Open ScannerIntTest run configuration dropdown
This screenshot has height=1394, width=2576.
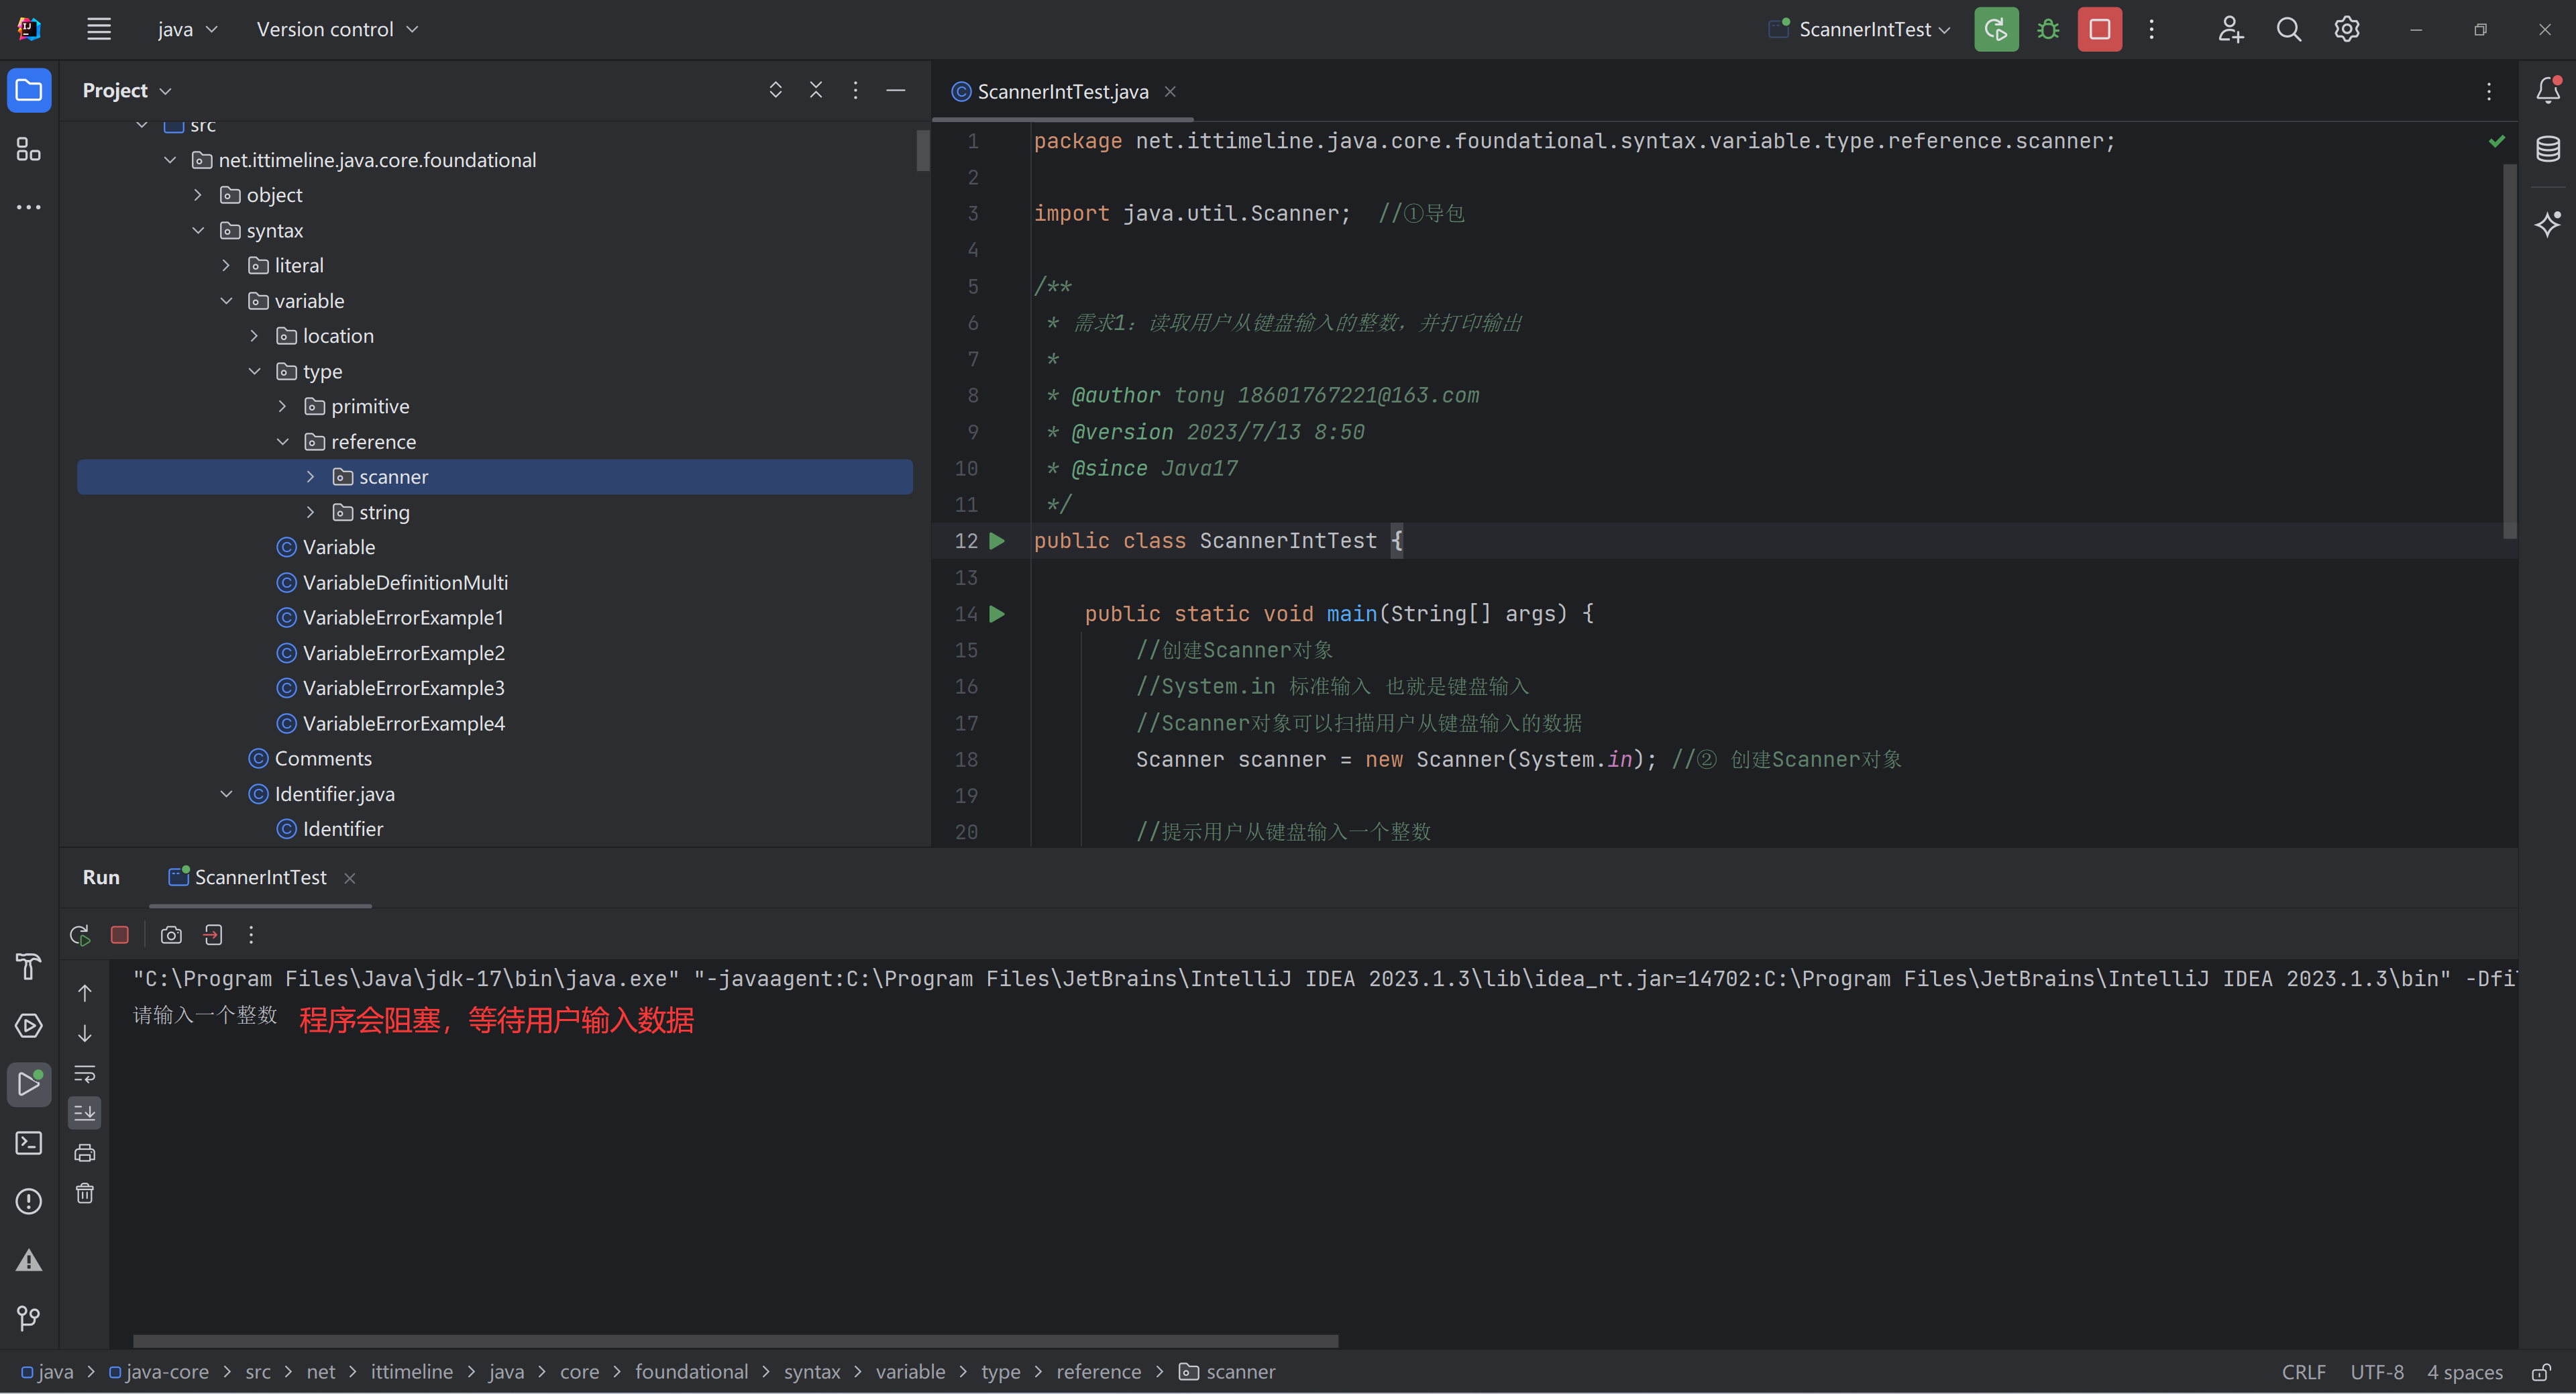(1860, 29)
